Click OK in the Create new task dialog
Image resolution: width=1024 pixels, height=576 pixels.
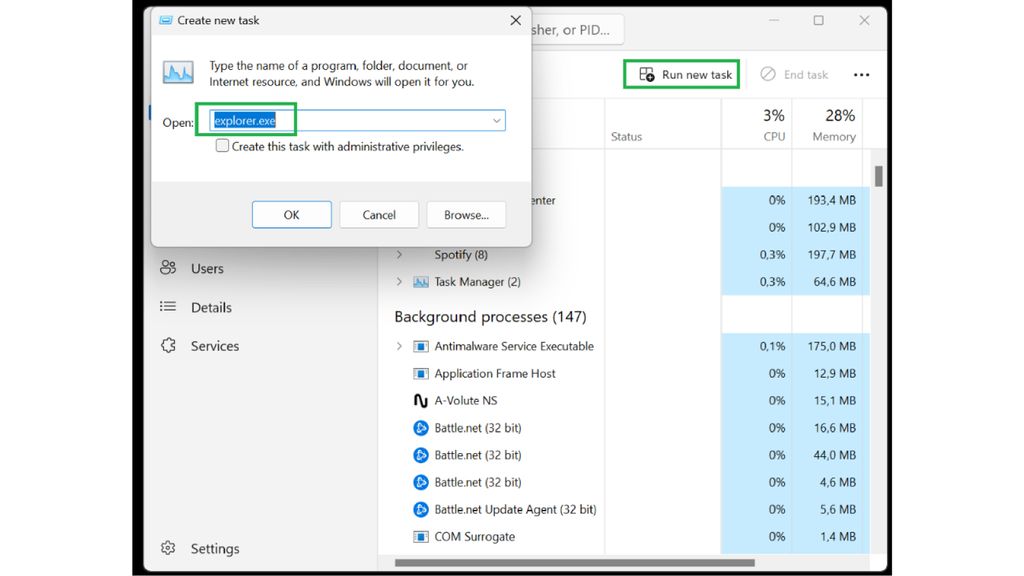coord(291,214)
